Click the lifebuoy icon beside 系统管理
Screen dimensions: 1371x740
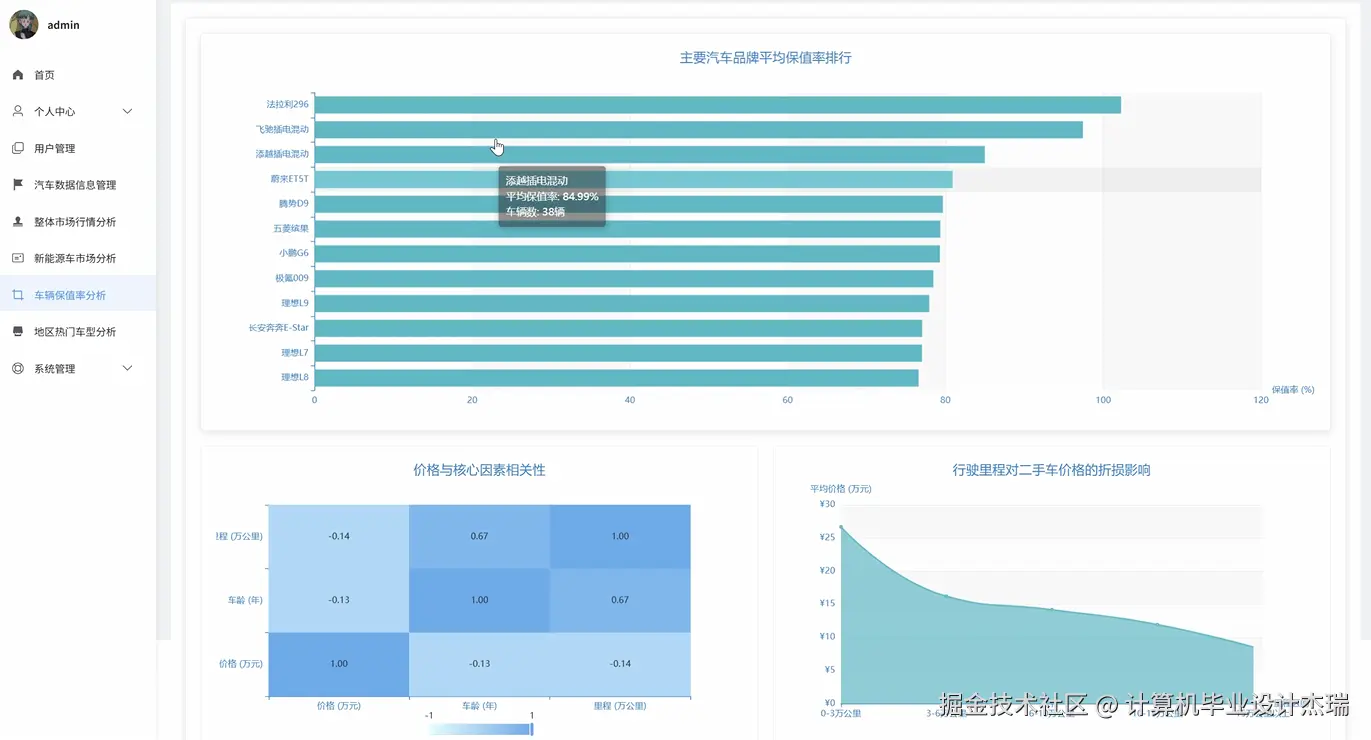tap(18, 368)
